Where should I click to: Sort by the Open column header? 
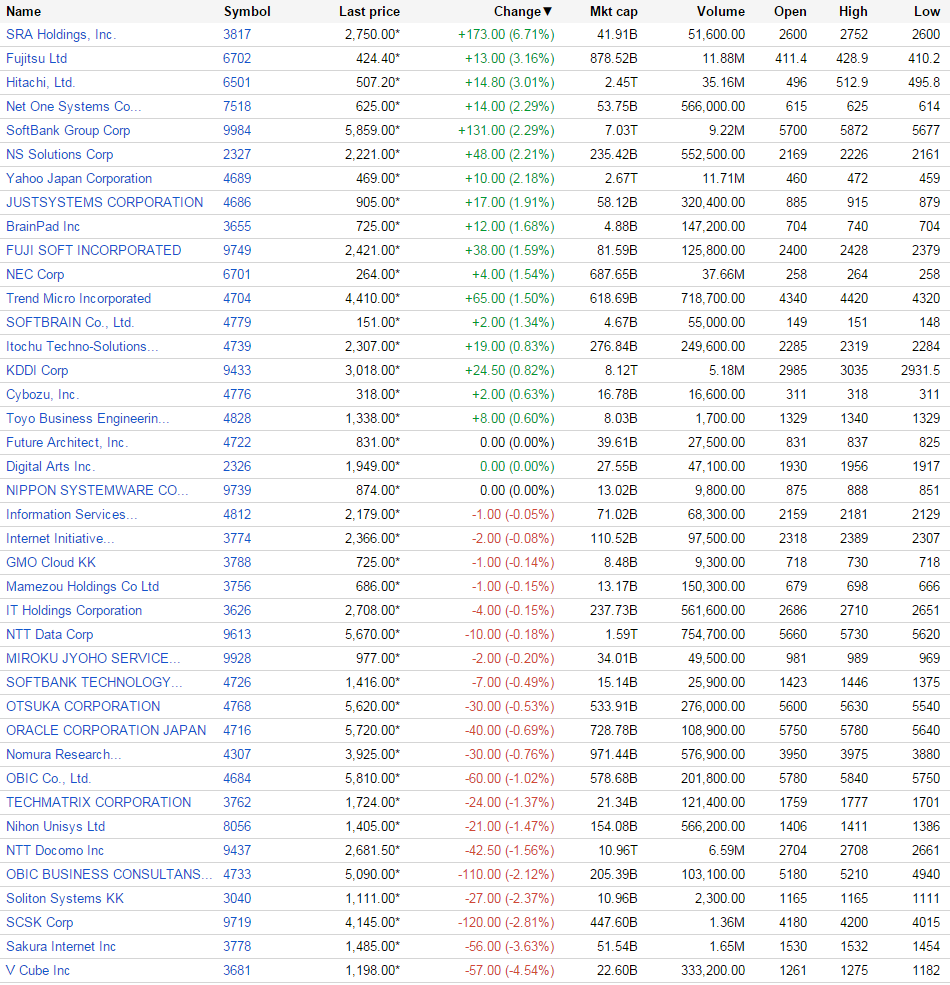(790, 11)
